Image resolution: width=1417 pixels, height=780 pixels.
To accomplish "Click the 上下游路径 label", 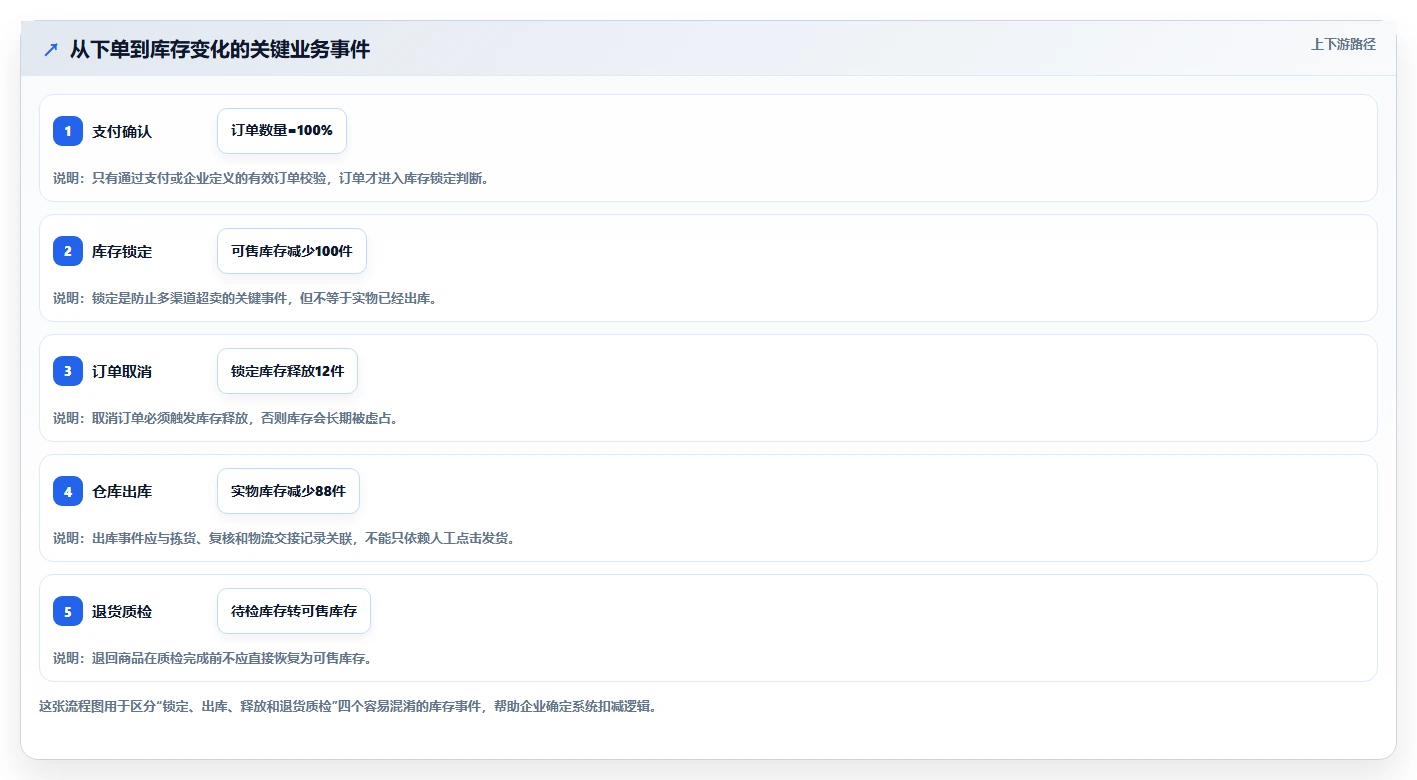I will tap(1343, 45).
